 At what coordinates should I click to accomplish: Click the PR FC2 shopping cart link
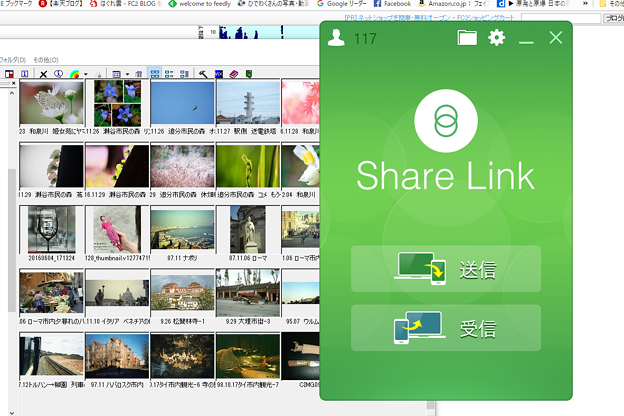[x=429, y=18]
